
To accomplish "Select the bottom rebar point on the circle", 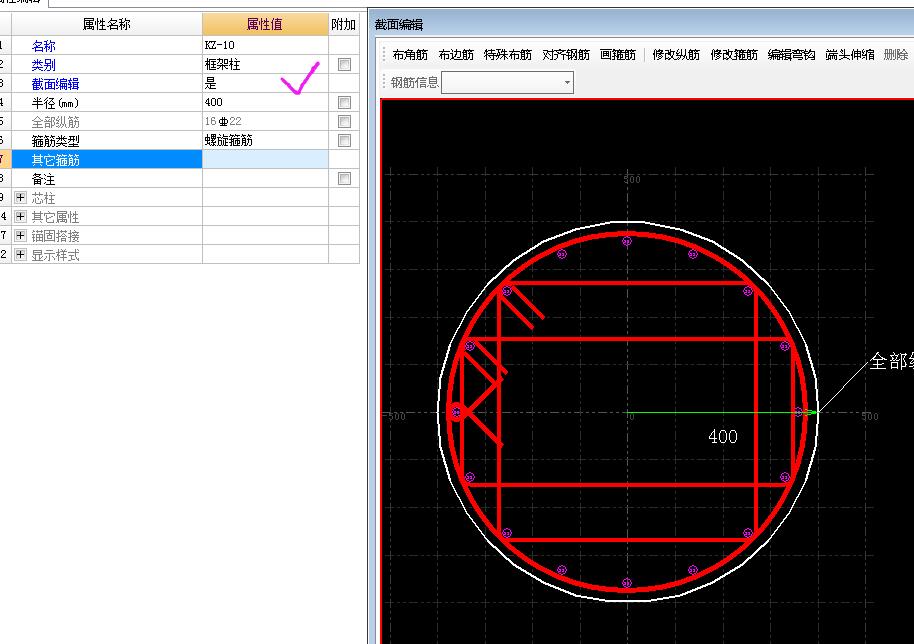I will [627, 583].
